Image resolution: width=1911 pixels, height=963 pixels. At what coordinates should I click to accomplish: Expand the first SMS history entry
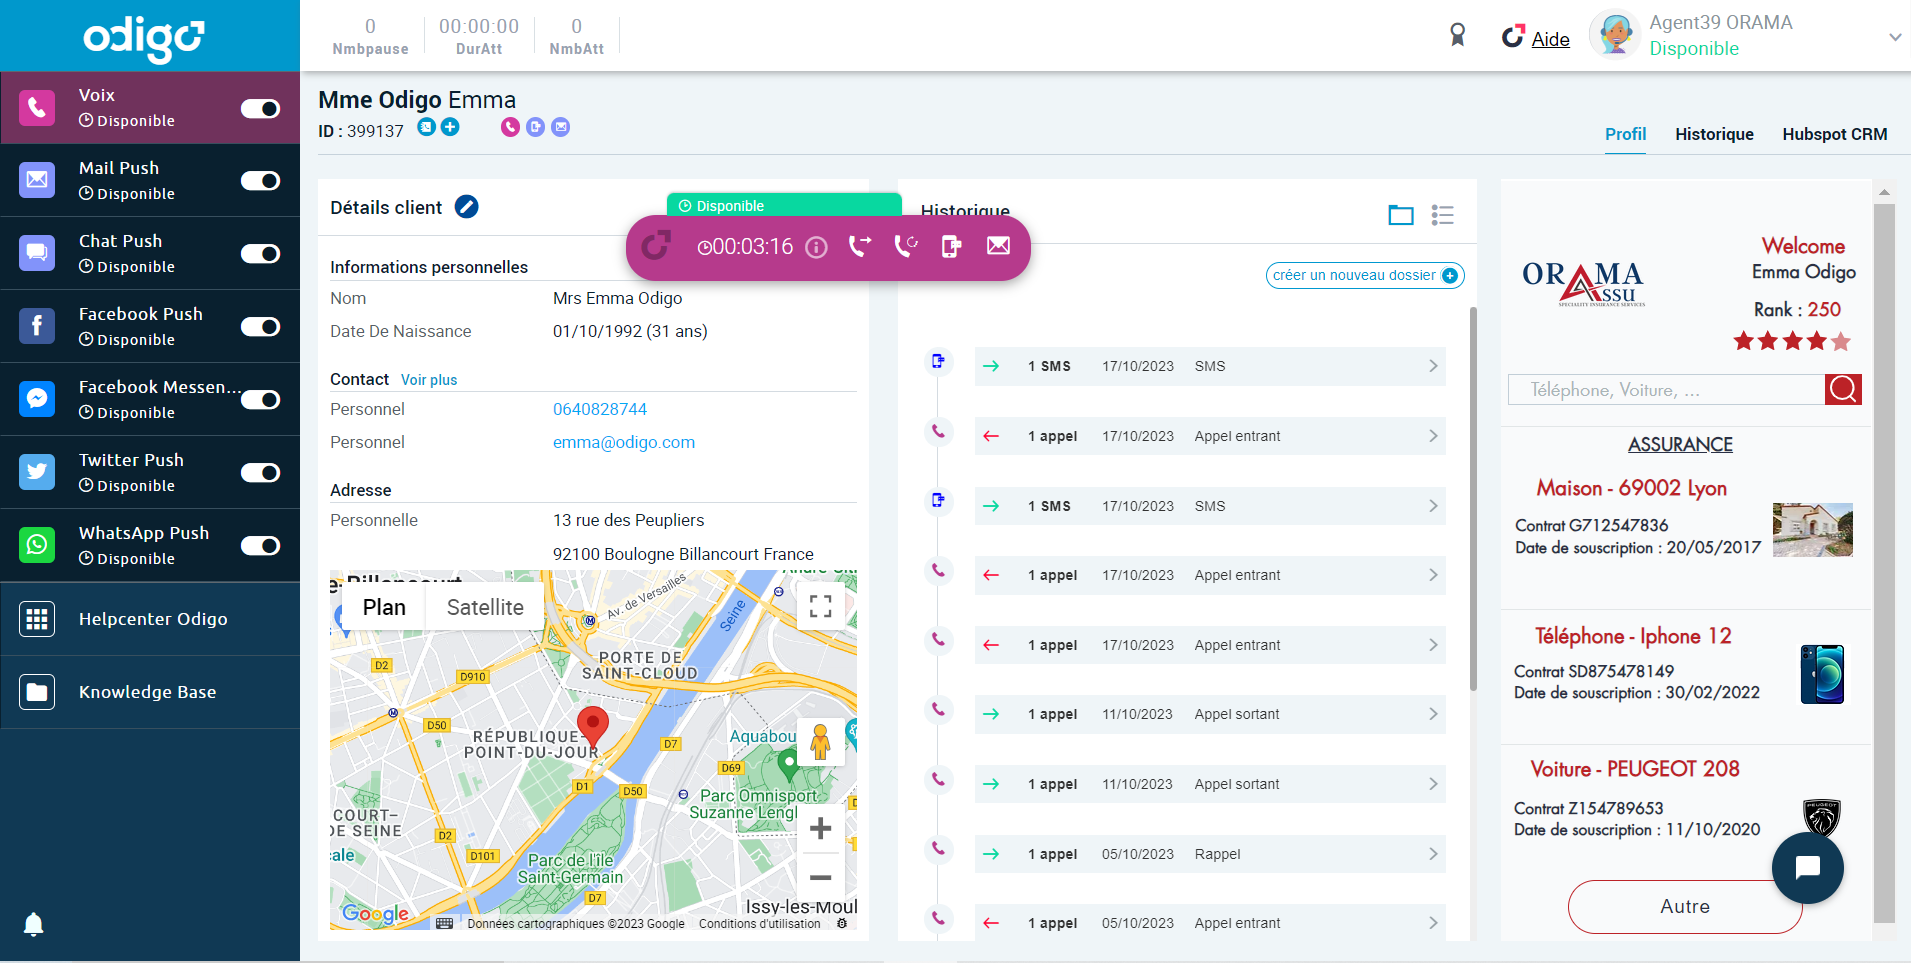(x=1432, y=366)
